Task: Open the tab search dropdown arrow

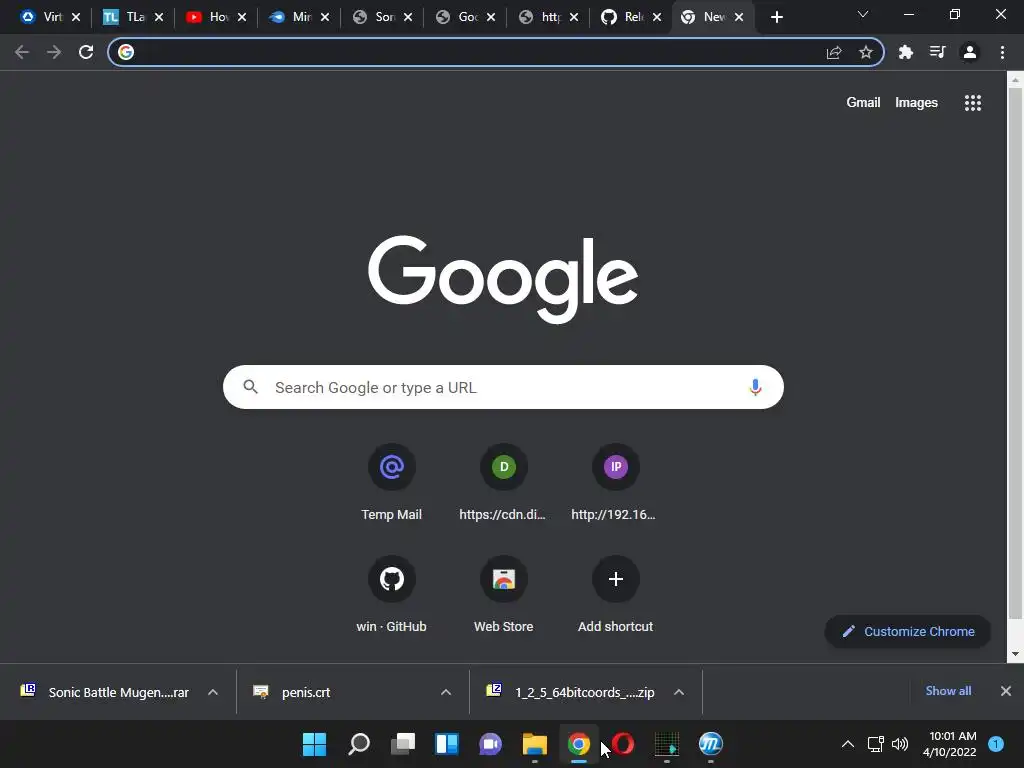Action: [x=863, y=14]
